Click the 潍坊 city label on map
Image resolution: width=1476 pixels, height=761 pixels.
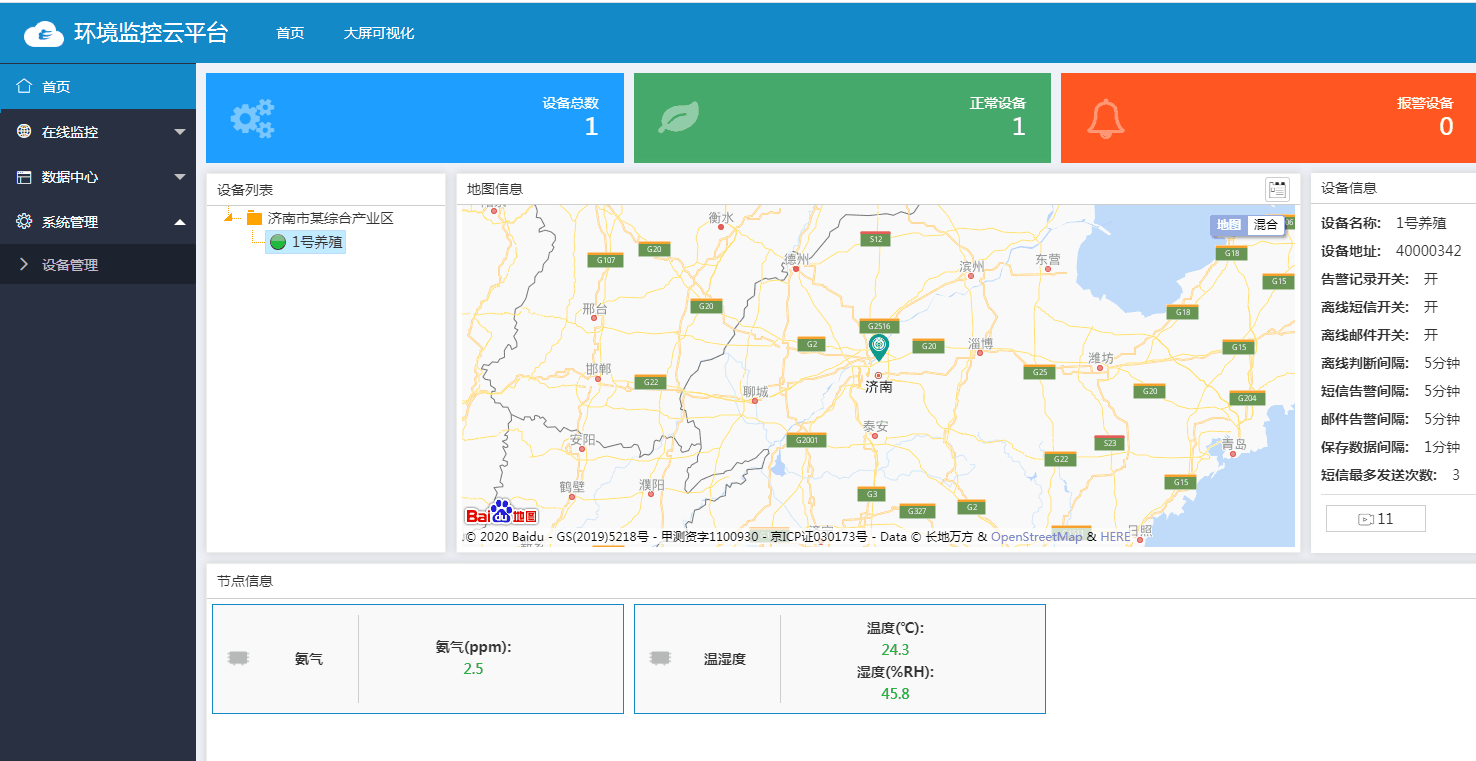click(x=1101, y=358)
